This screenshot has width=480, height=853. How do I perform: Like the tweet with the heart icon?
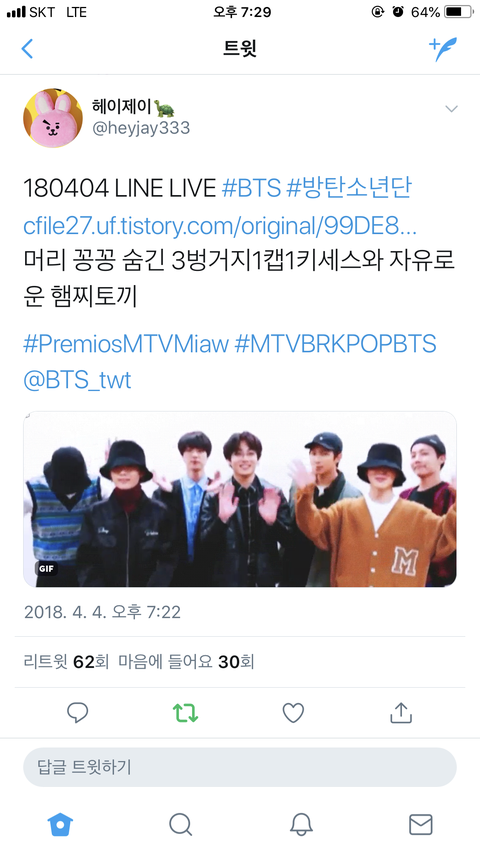pyautogui.click(x=293, y=713)
